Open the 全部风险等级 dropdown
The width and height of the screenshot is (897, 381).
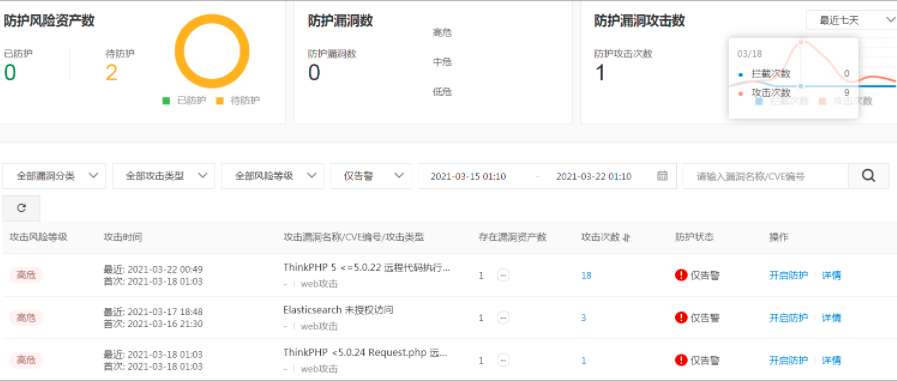tap(272, 176)
